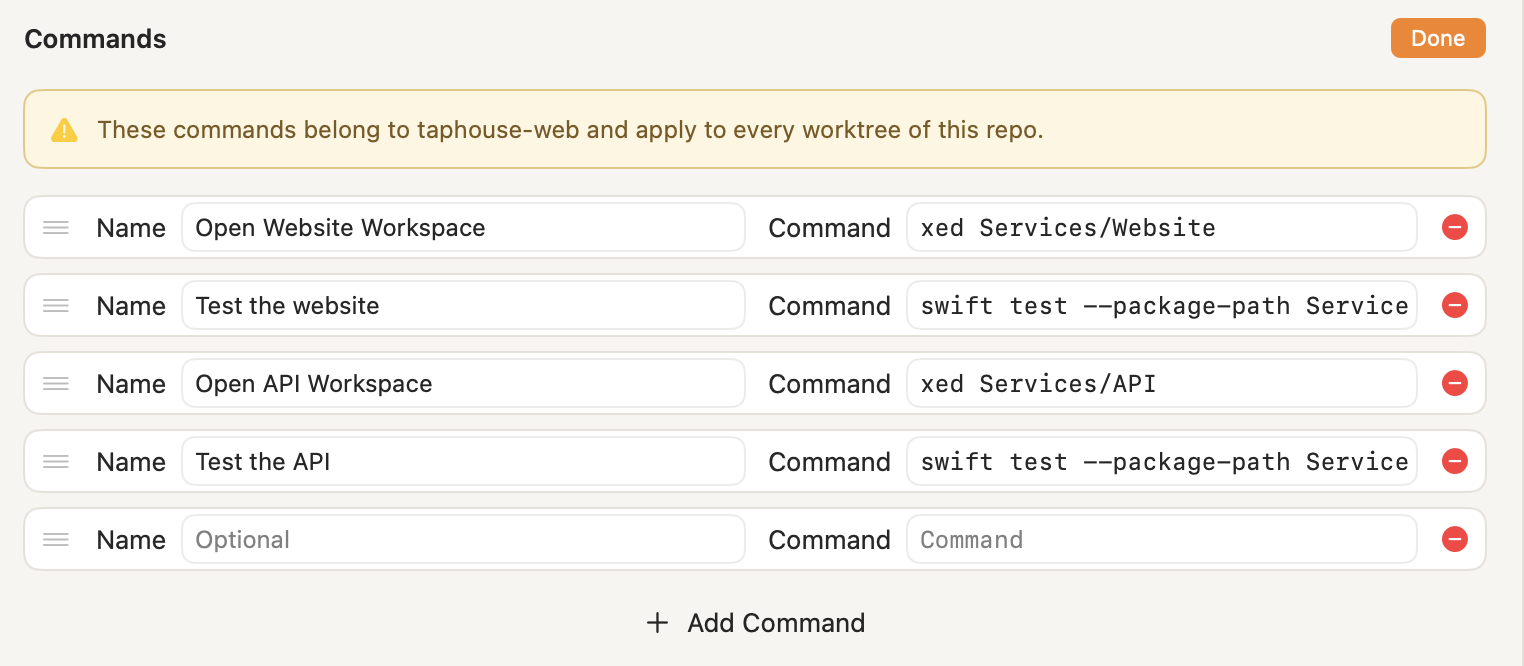Grab drag handle for Open Website Workspace

pyautogui.click(x=56, y=228)
